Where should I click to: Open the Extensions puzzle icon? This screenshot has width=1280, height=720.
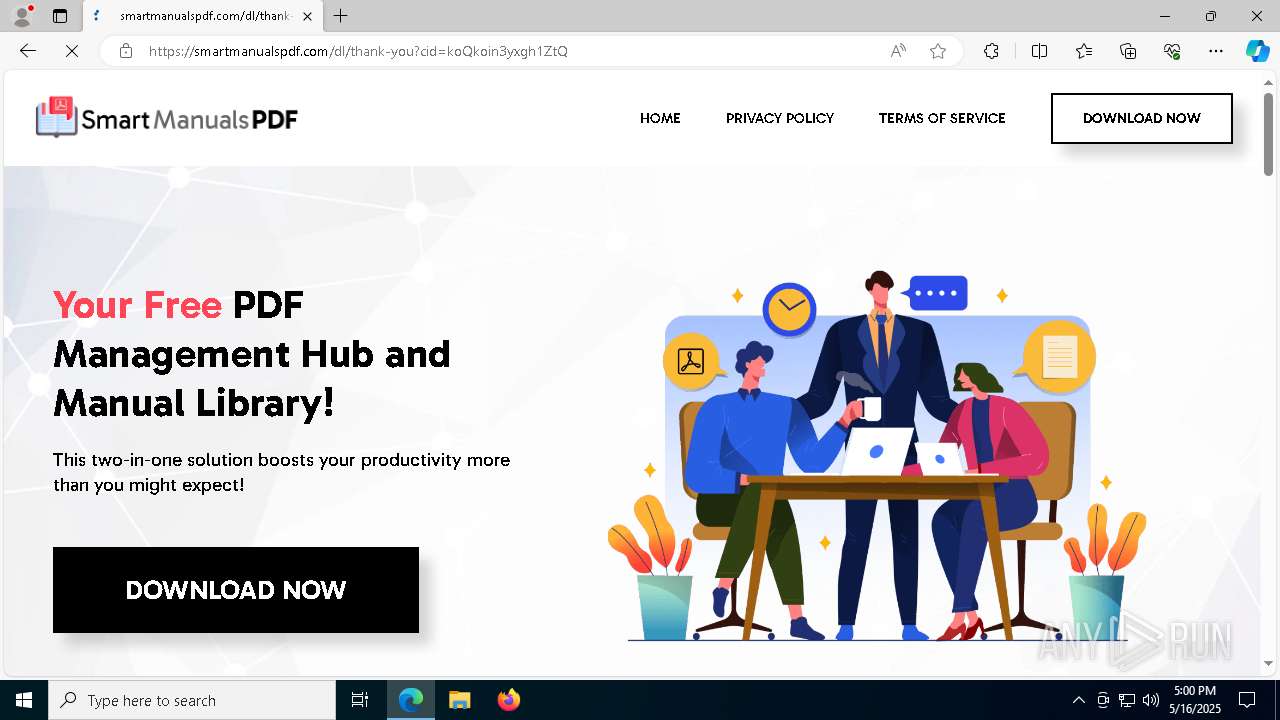(x=991, y=51)
